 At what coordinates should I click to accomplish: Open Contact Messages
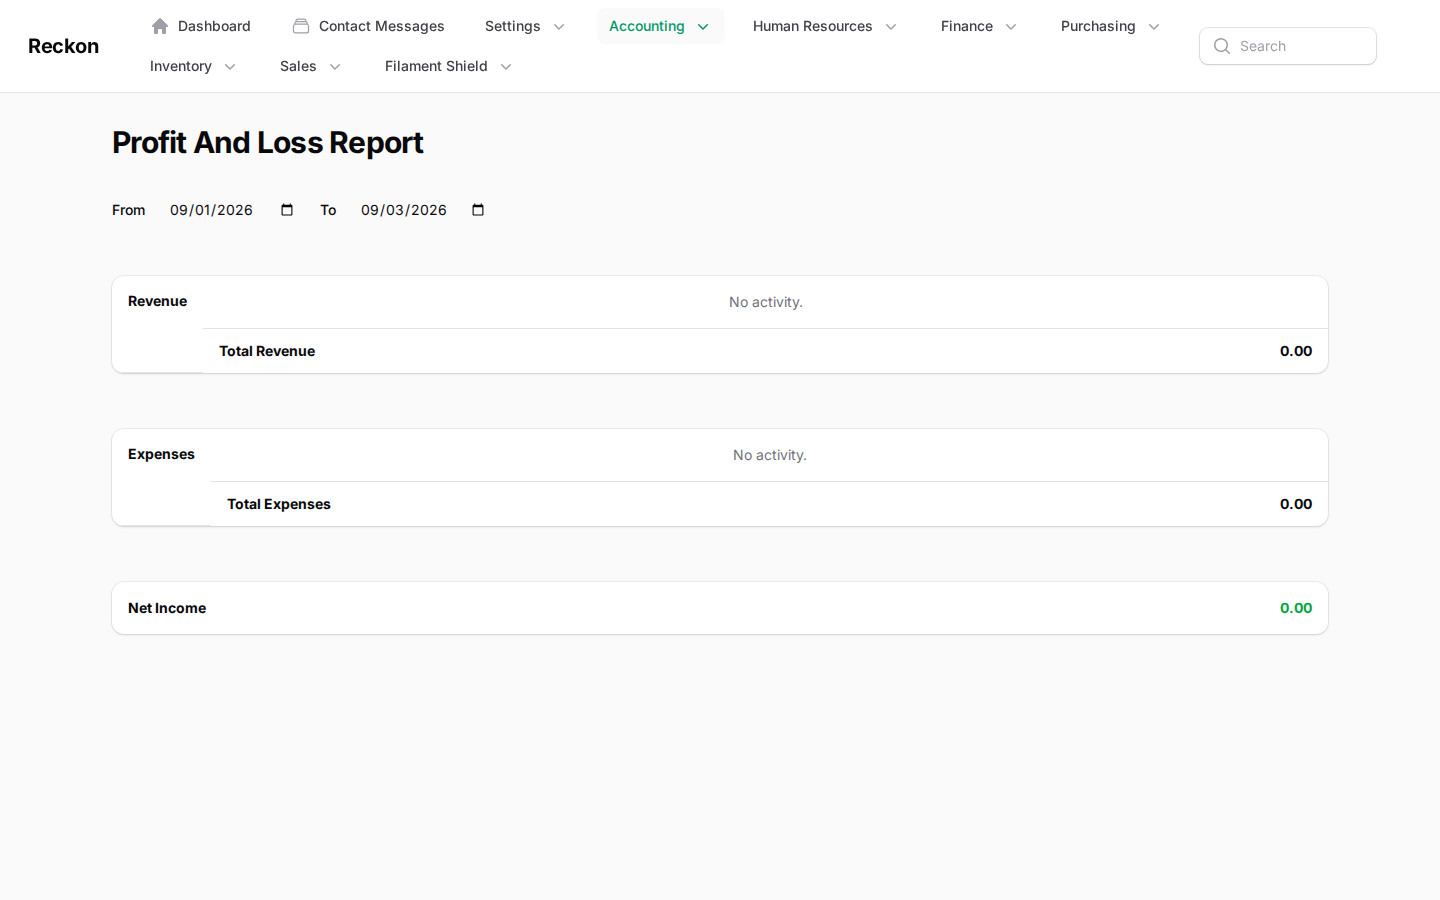(x=369, y=26)
